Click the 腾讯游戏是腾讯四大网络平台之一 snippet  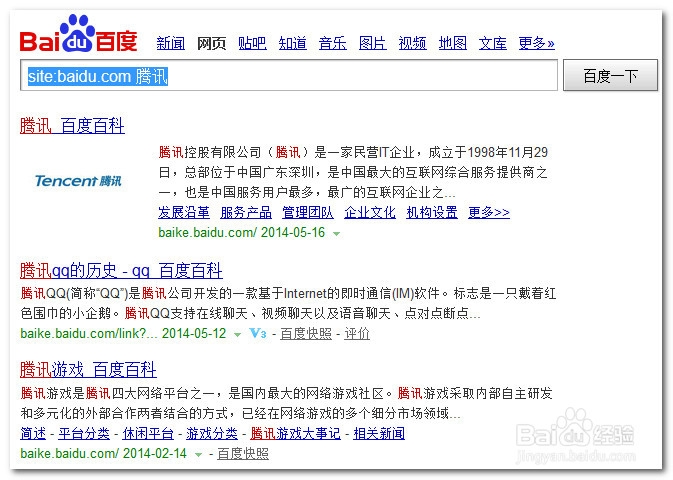[x=286, y=403]
